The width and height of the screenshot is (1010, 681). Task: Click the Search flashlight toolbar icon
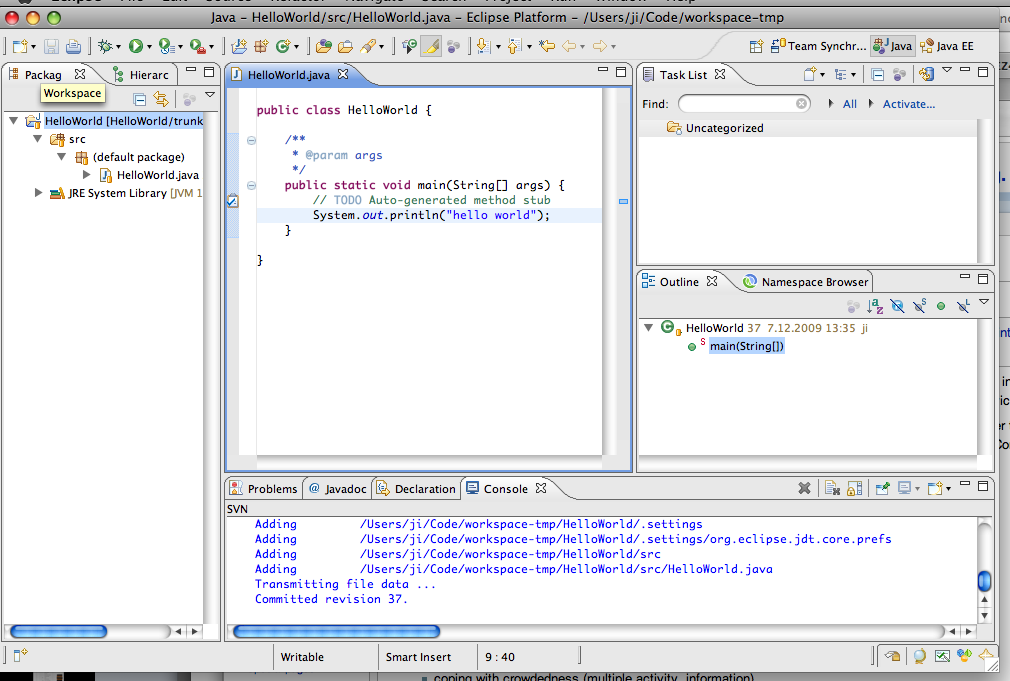(368, 46)
